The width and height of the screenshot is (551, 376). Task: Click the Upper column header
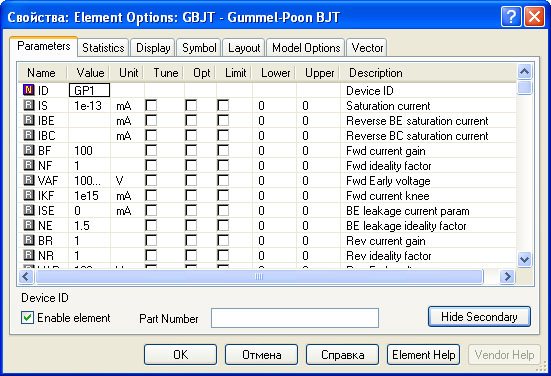(x=319, y=73)
